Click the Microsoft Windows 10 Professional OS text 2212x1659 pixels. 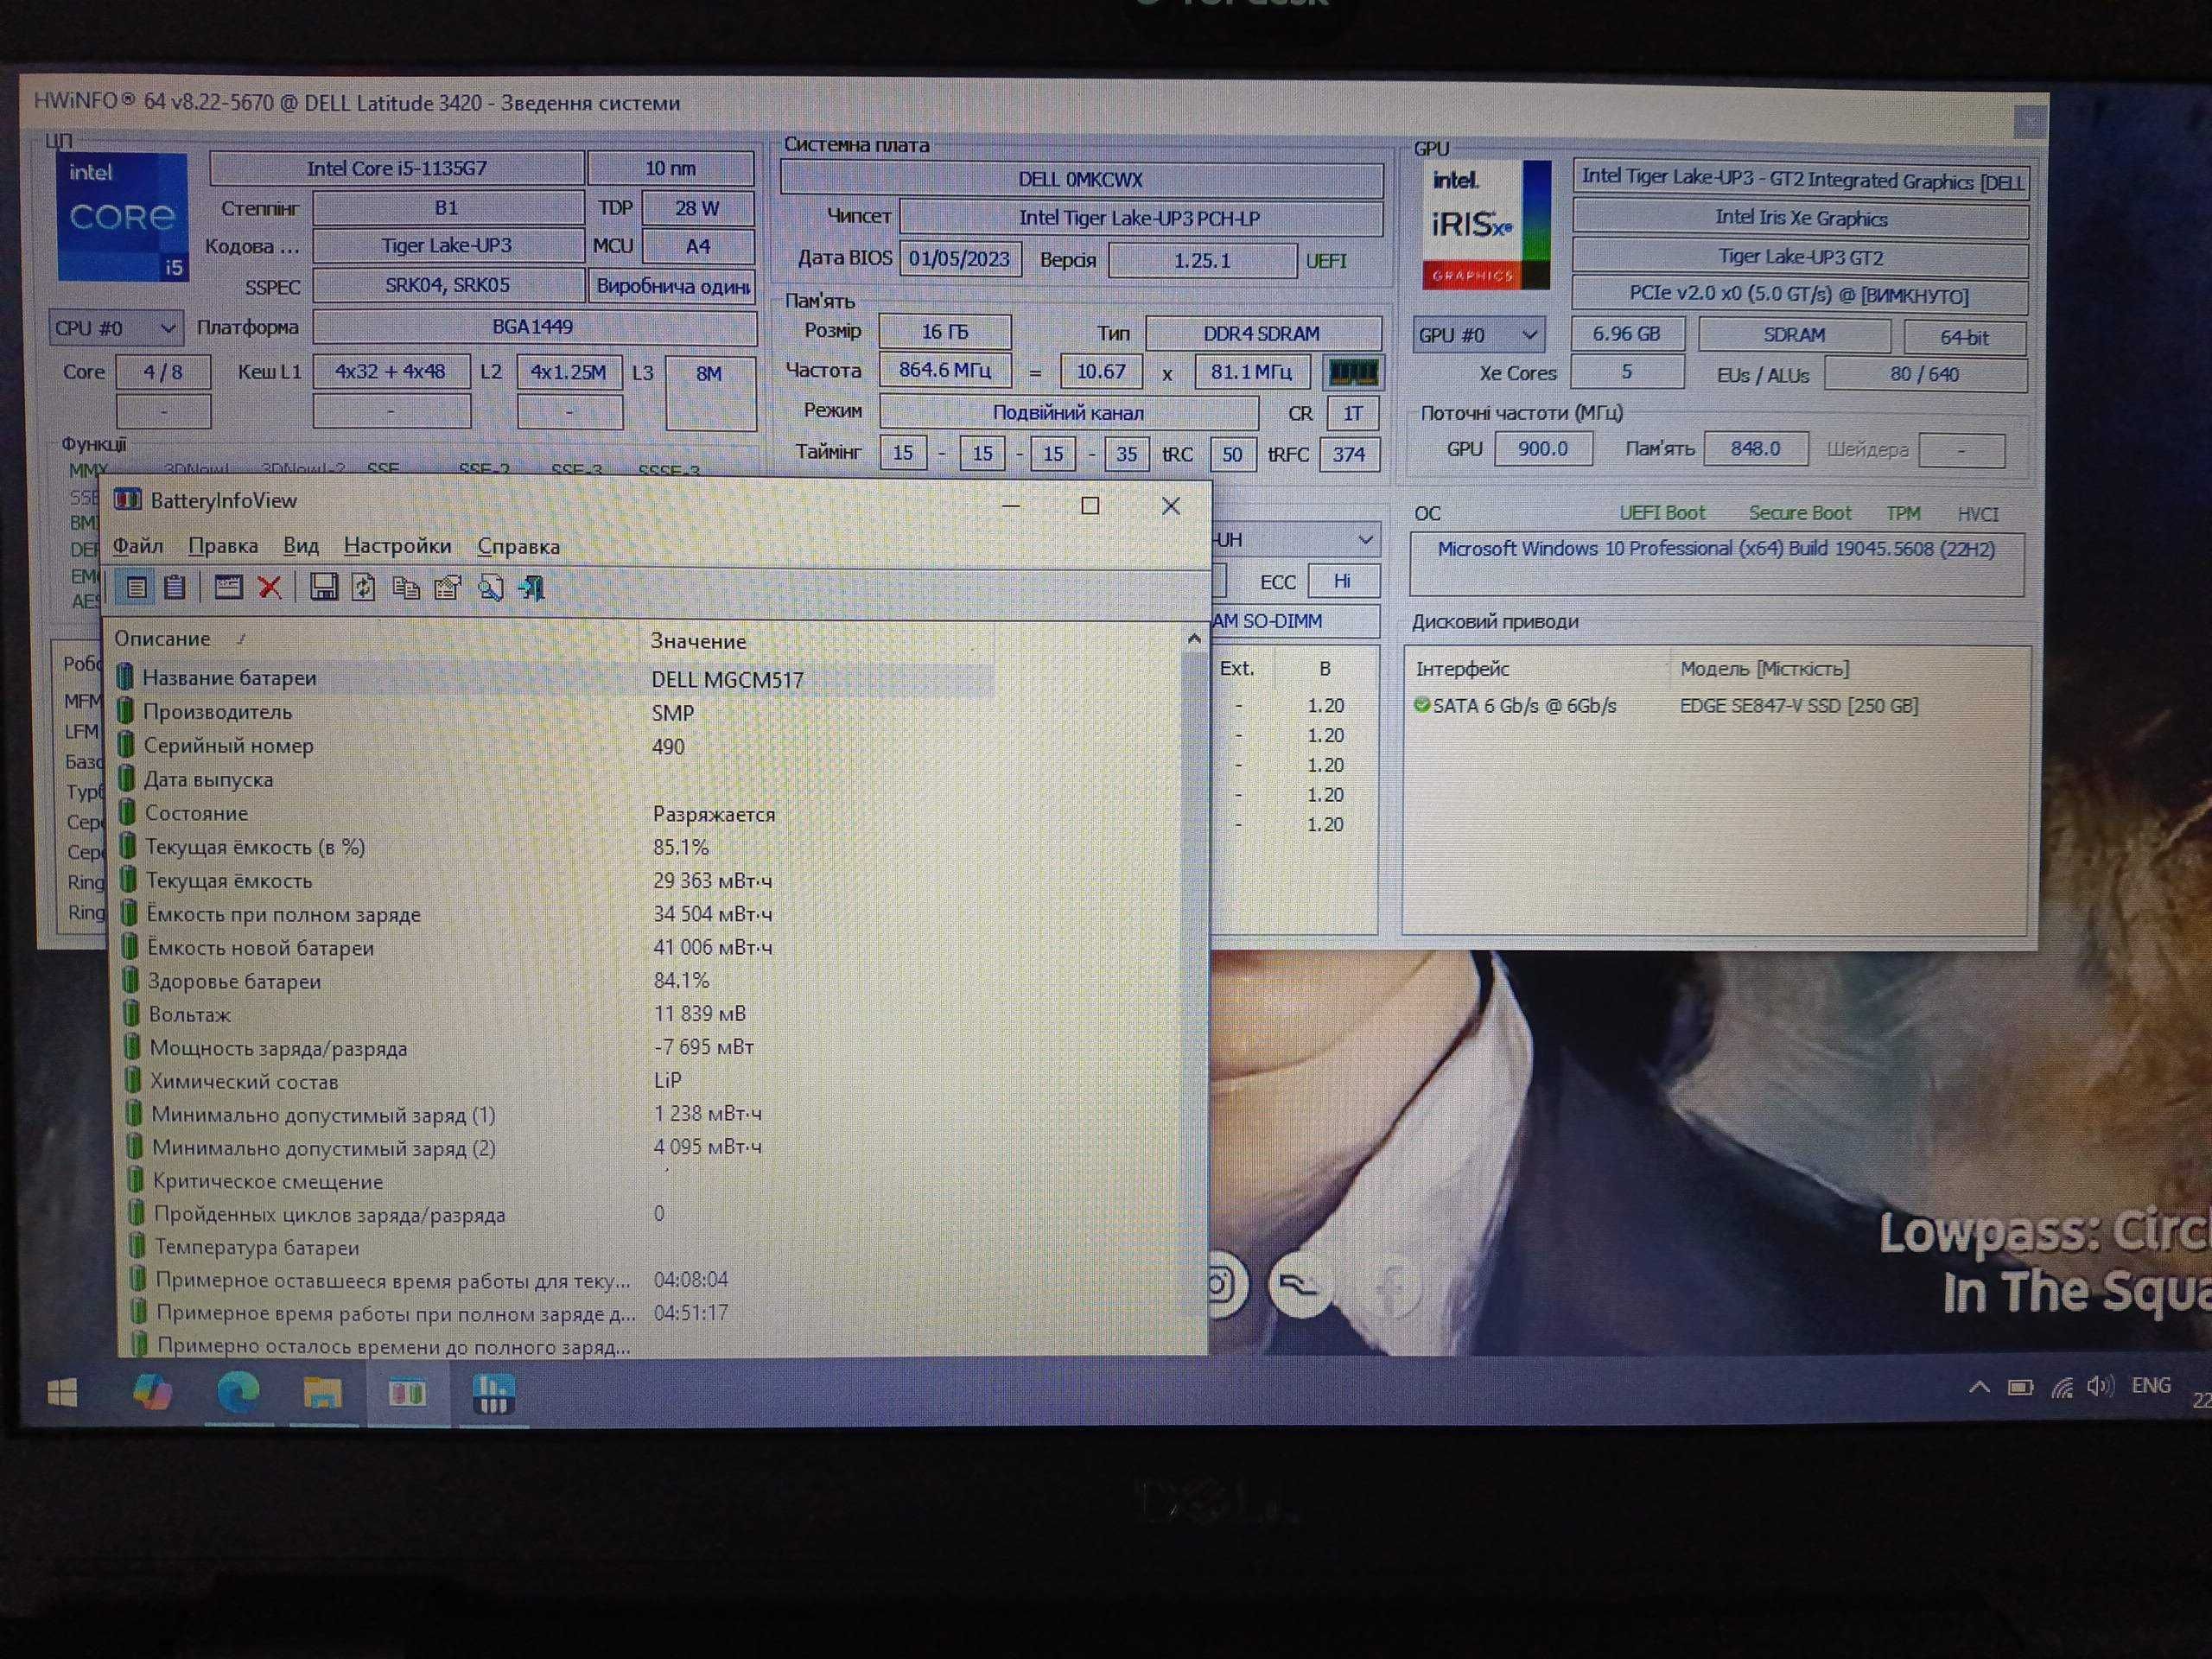[x=1716, y=549]
